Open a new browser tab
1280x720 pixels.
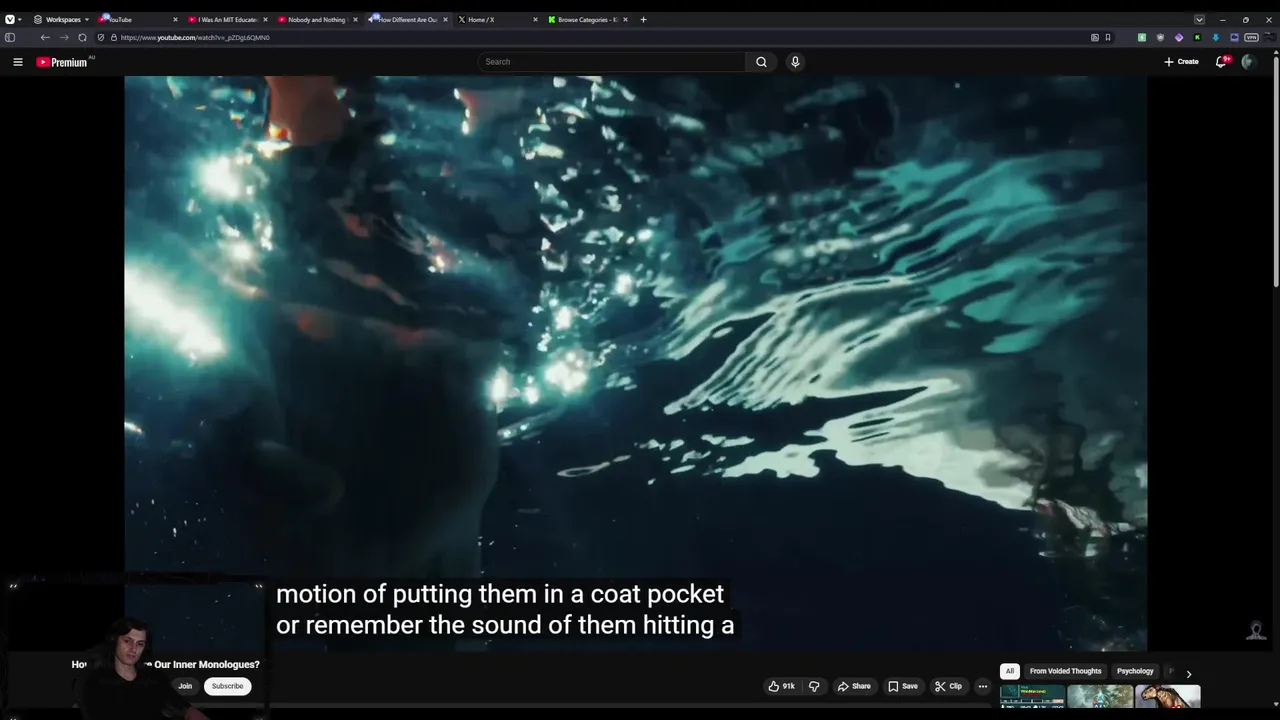click(x=643, y=19)
